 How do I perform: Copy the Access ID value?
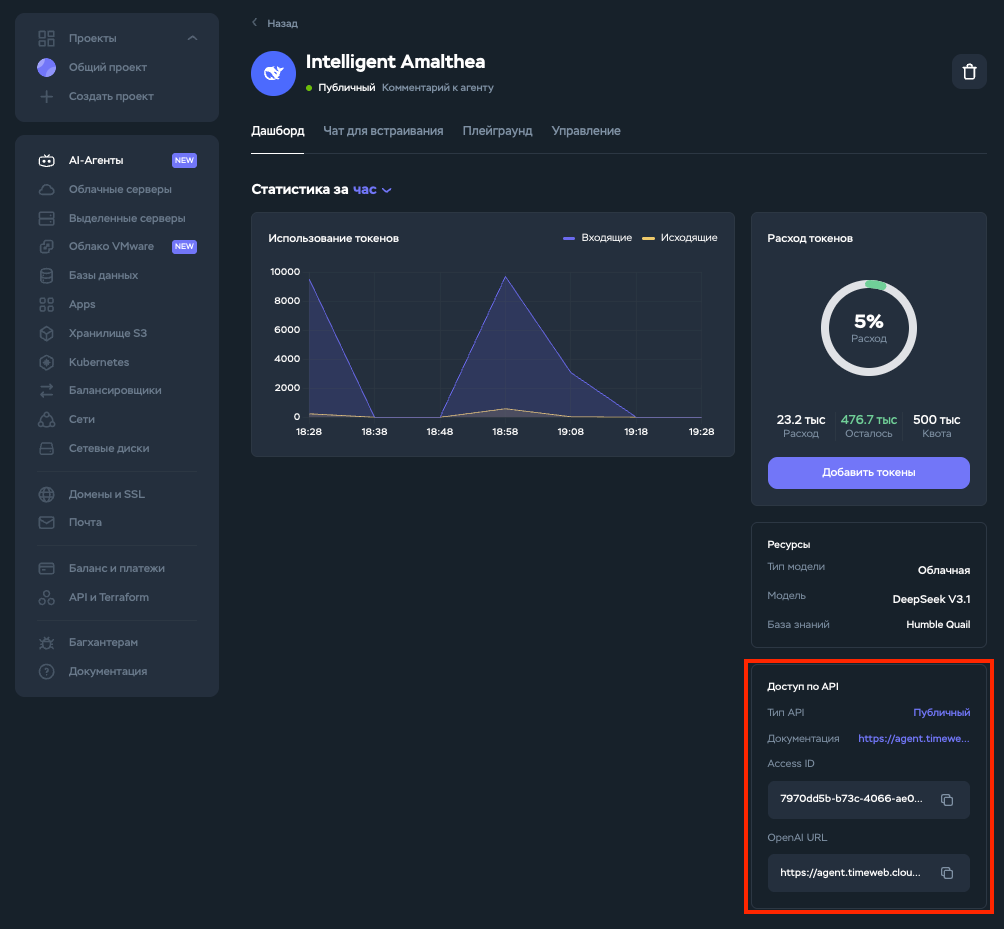pyautogui.click(x=947, y=800)
